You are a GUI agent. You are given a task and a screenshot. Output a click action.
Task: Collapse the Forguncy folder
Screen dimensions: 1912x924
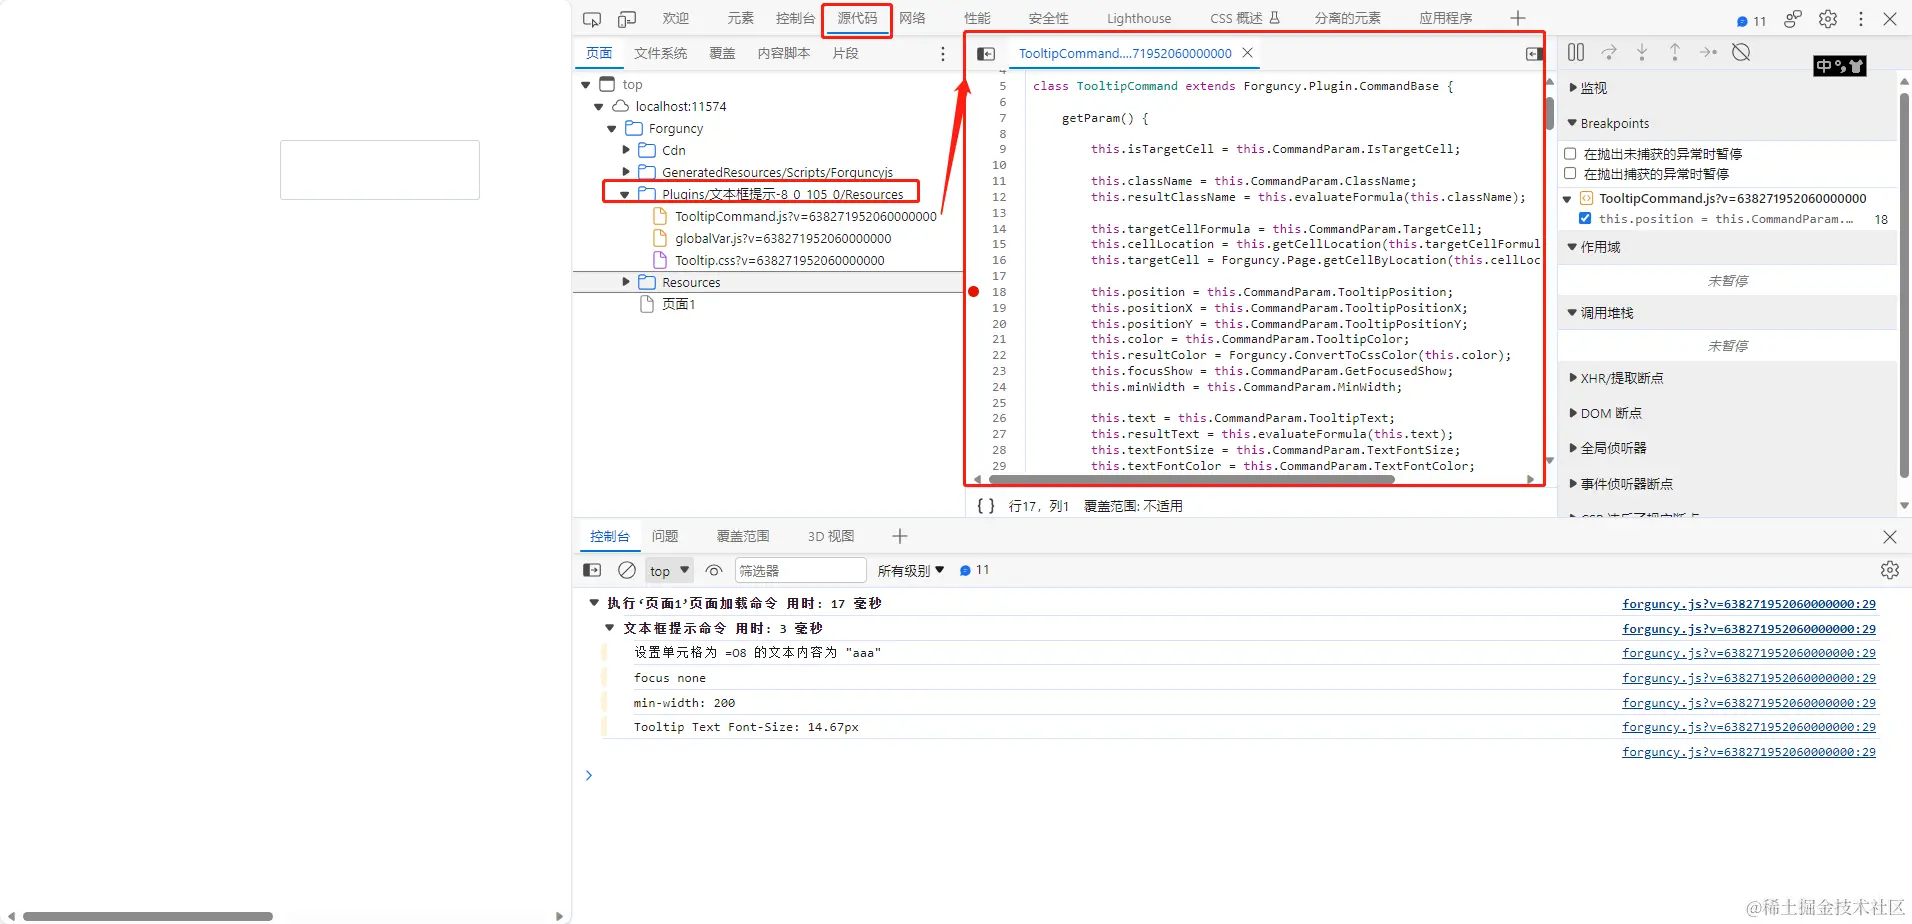click(612, 129)
